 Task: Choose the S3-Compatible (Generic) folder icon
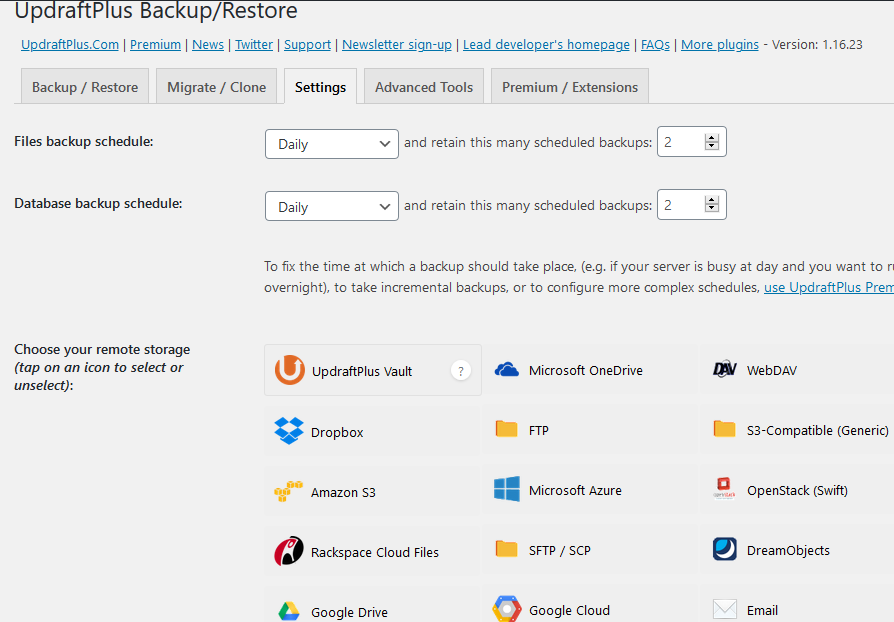724,429
